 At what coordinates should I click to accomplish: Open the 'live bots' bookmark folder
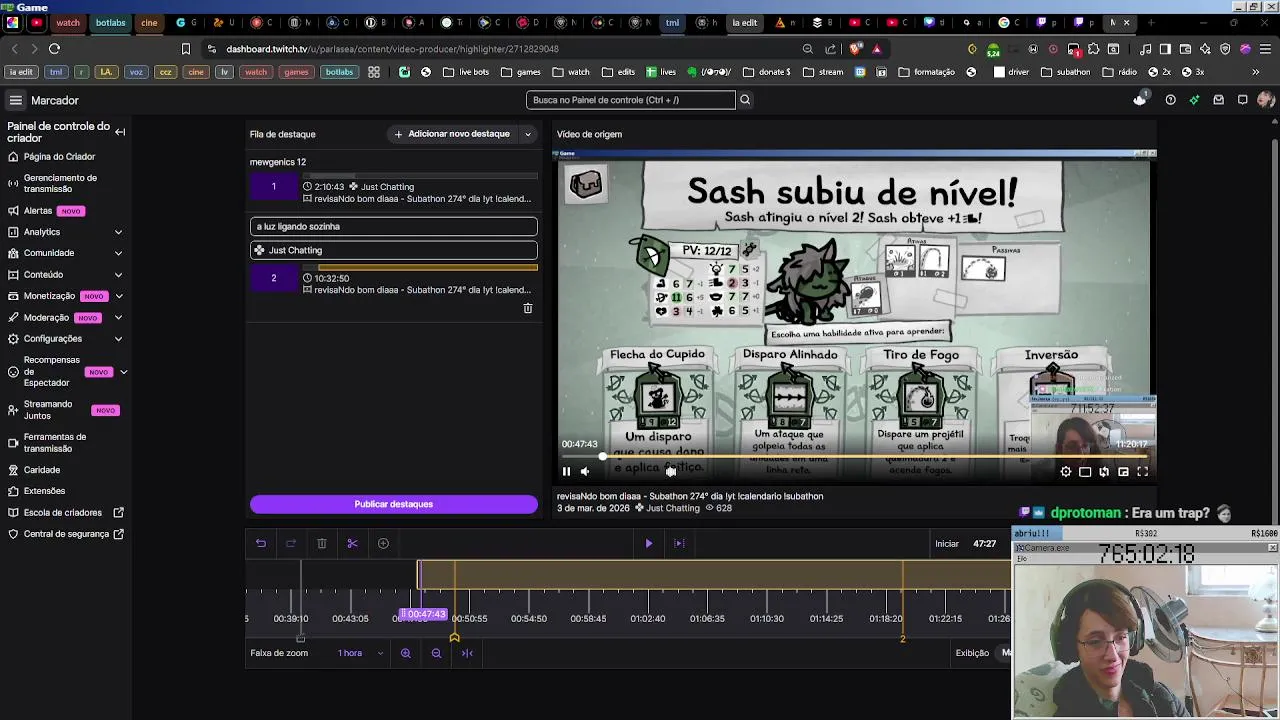click(466, 72)
